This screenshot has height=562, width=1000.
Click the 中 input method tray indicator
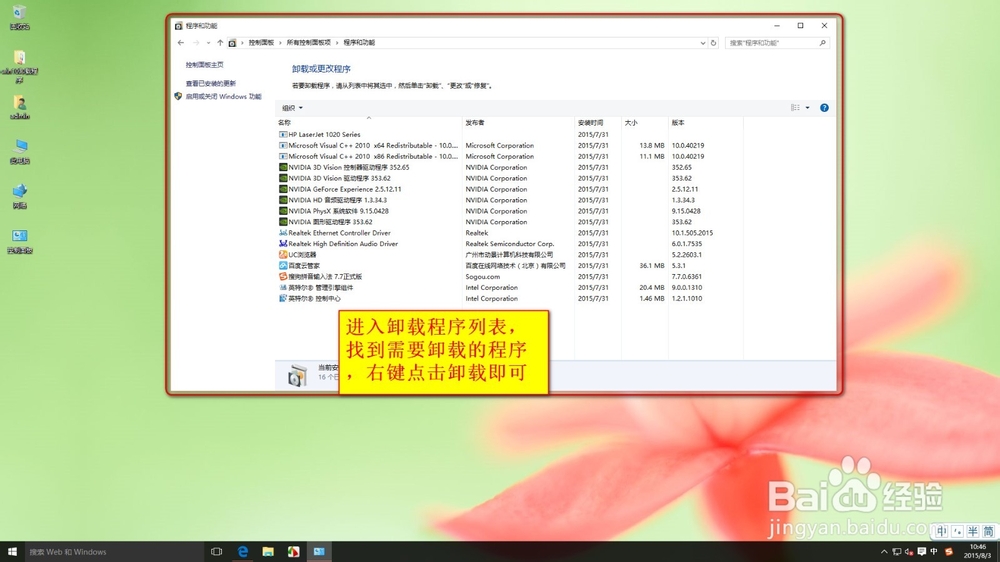click(x=934, y=552)
